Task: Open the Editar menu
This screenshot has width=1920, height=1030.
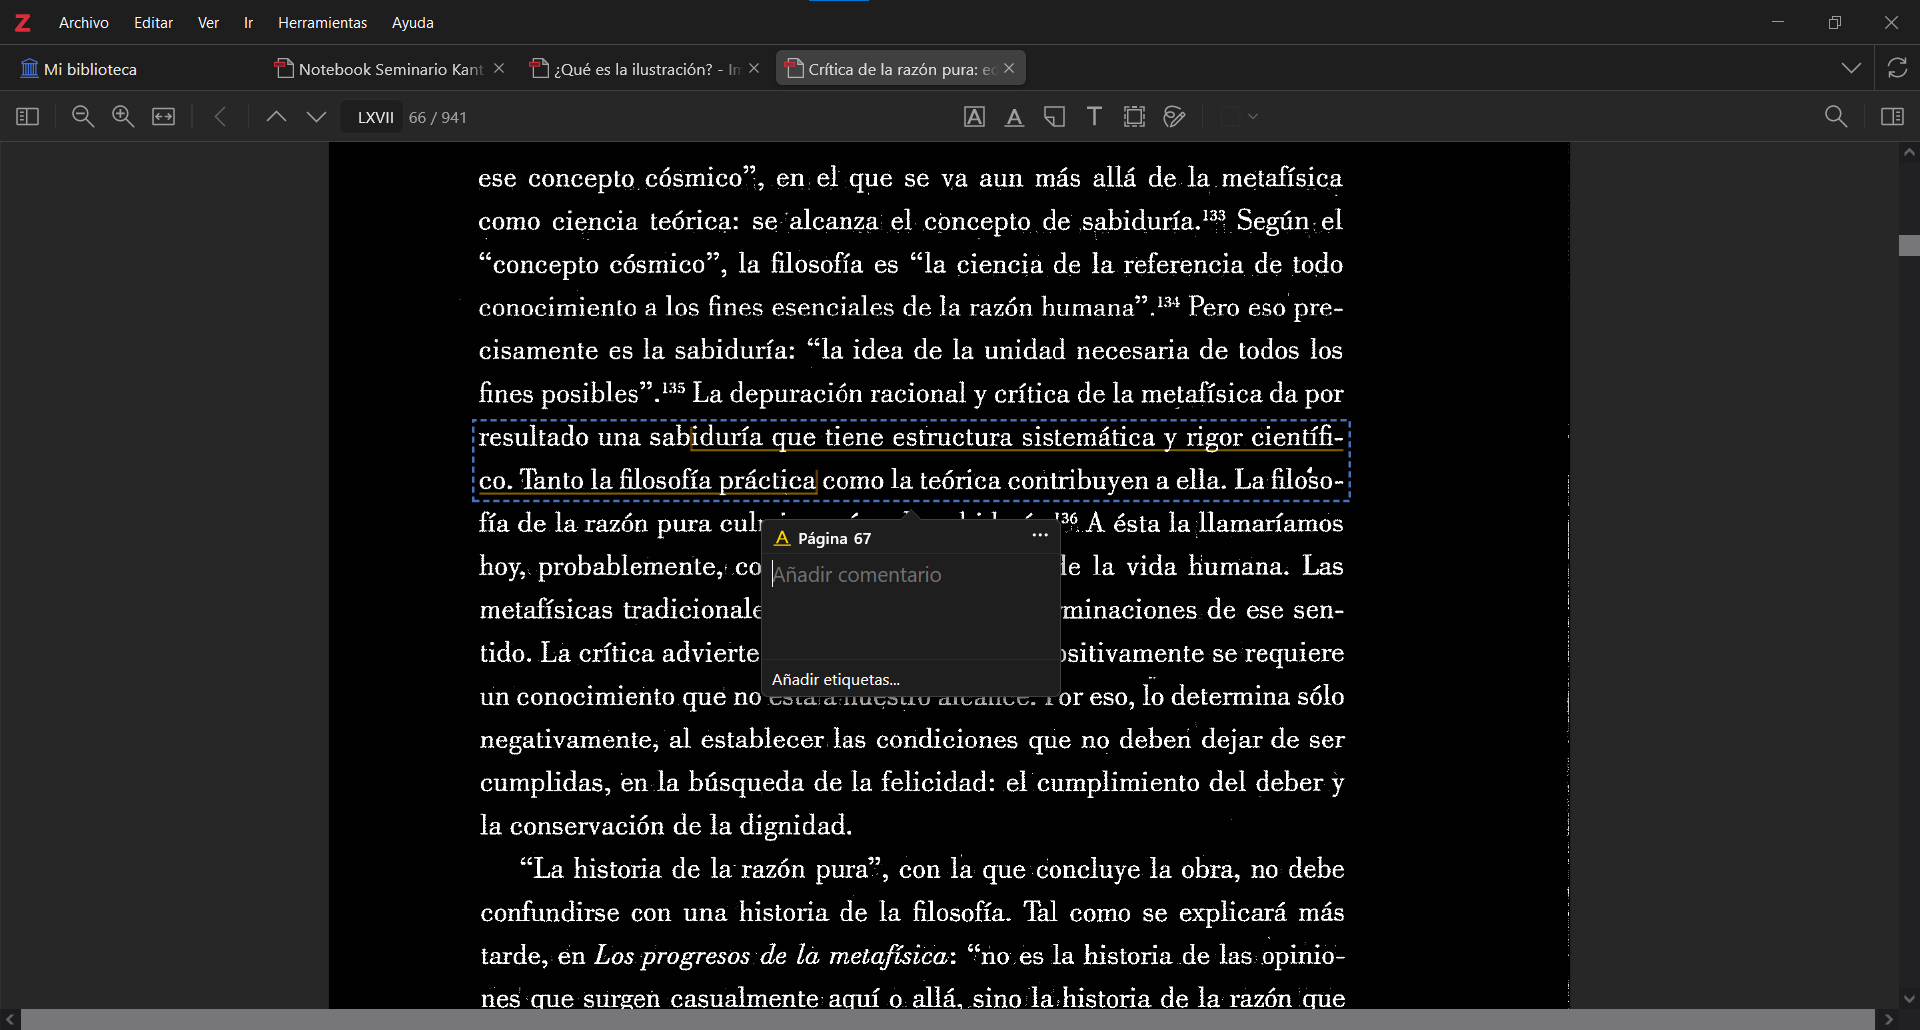Action: click(x=153, y=22)
